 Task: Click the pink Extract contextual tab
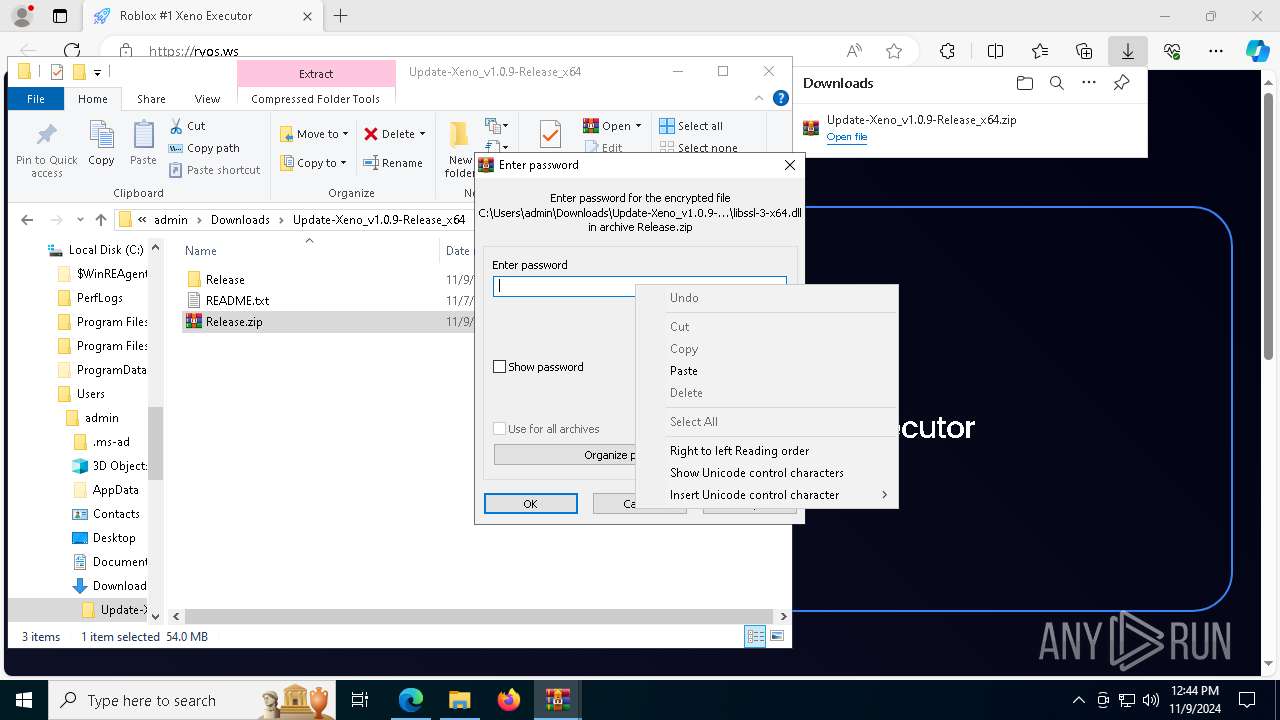click(316, 74)
